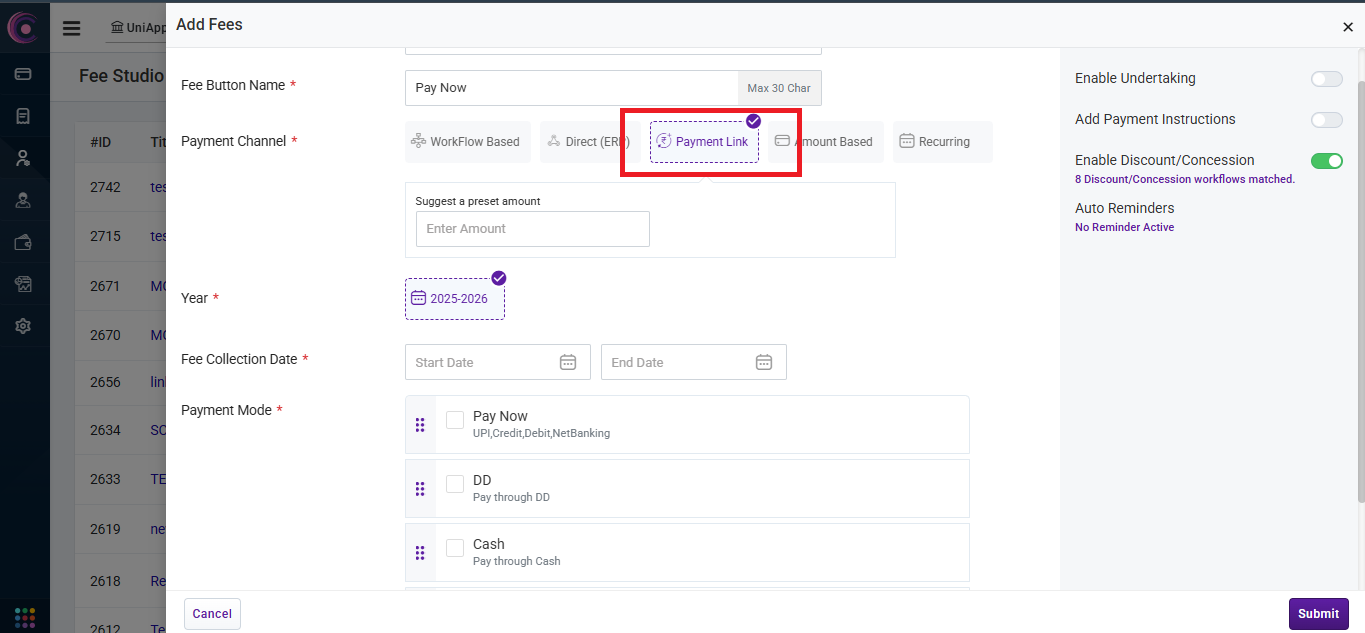Open the settings gear in the sidebar

click(24, 326)
